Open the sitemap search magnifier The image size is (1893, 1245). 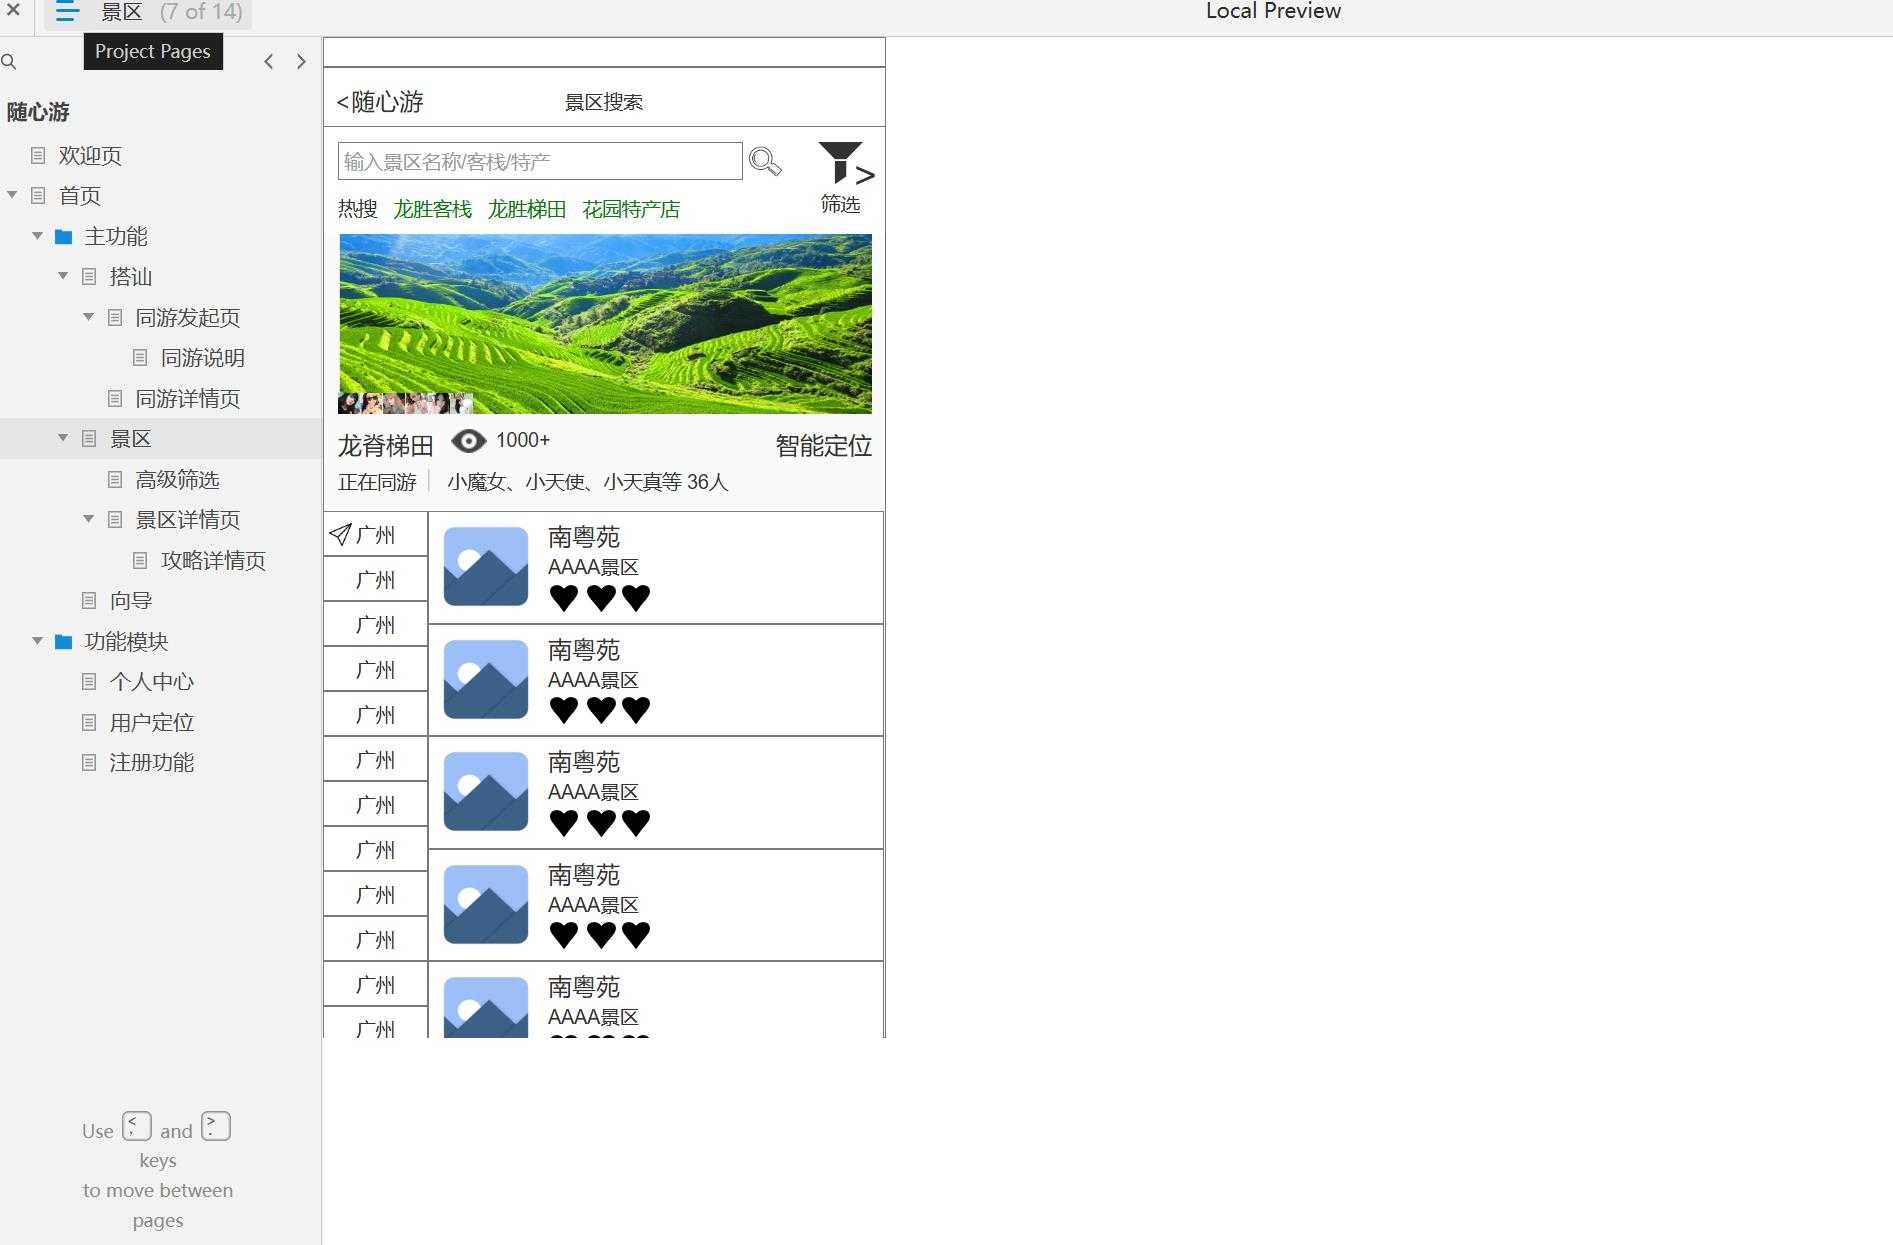coord(9,62)
